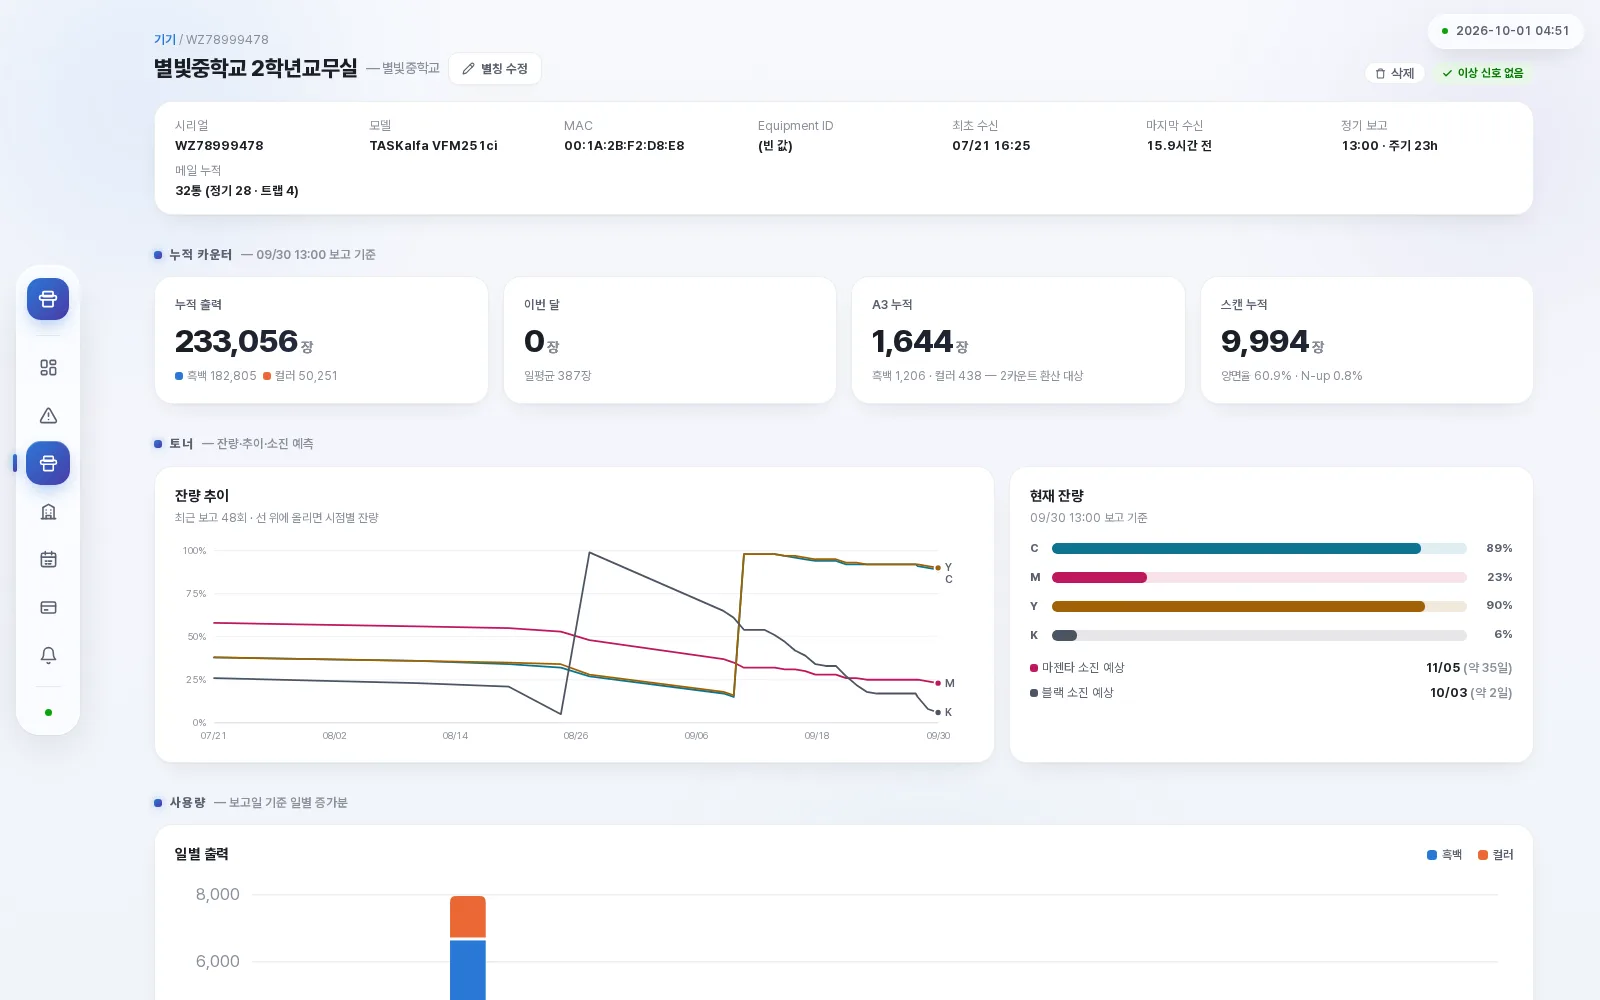Toggle the 흑백 legend in daily output chart

pos(1444,855)
